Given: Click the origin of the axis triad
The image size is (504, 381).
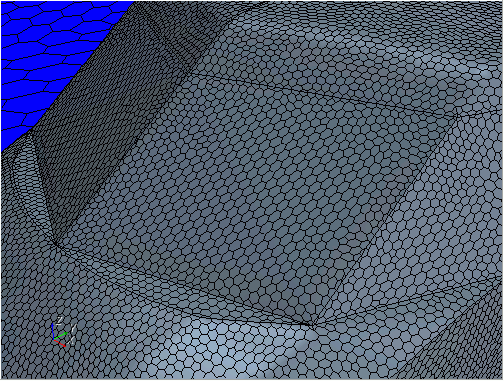Looking at the screenshot, I should [x=54, y=340].
